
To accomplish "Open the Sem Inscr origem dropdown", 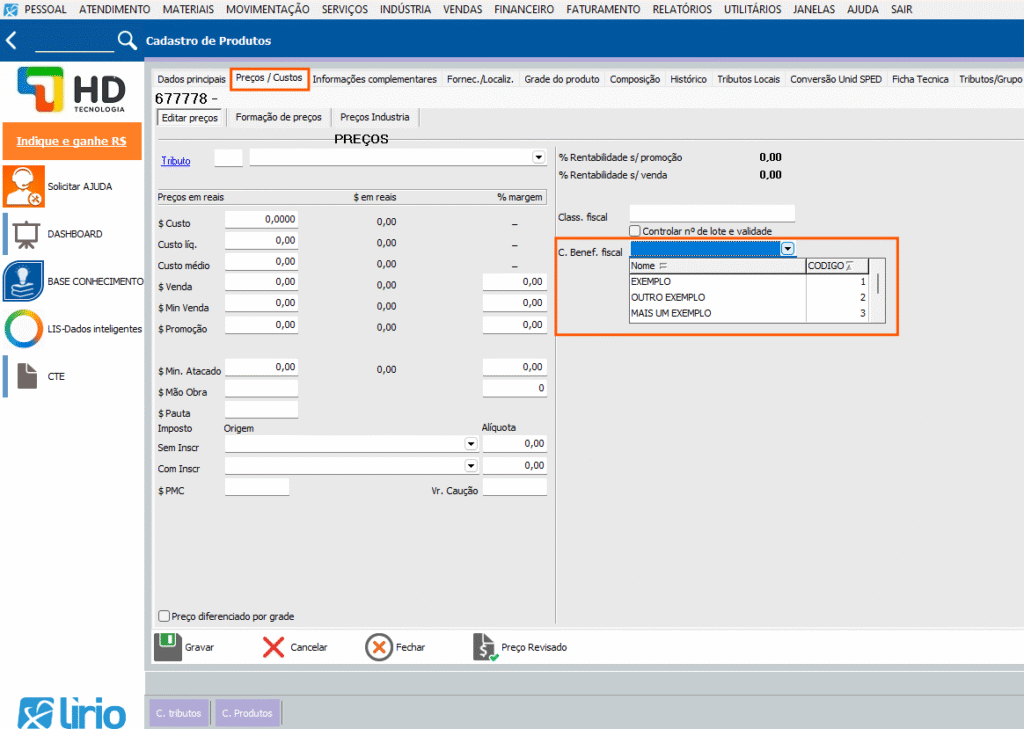I will pyautogui.click(x=470, y=444).
